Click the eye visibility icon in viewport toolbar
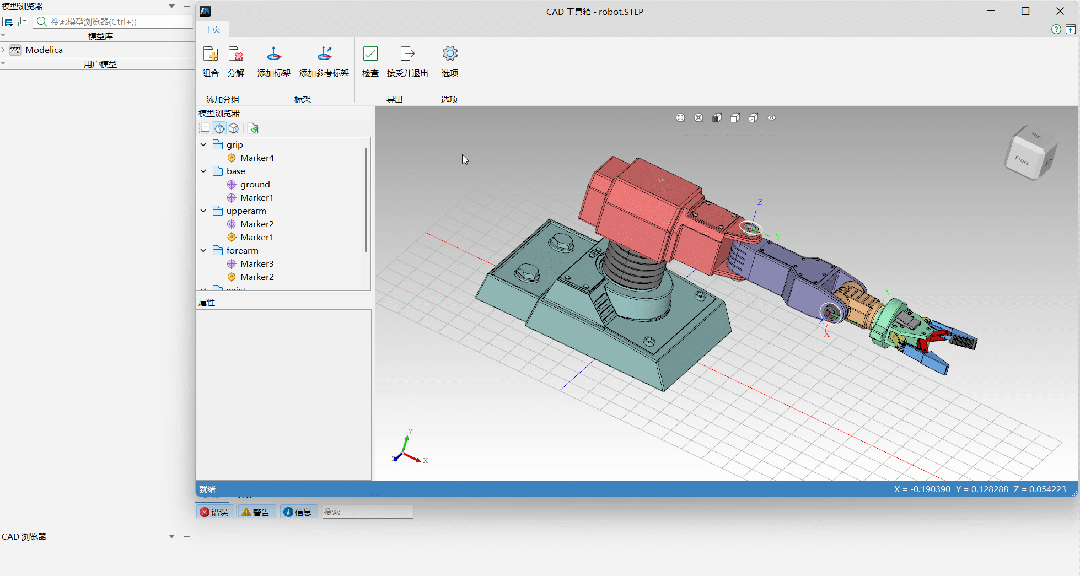Viewport: 1080px width, 576px height. pos(771,118)
